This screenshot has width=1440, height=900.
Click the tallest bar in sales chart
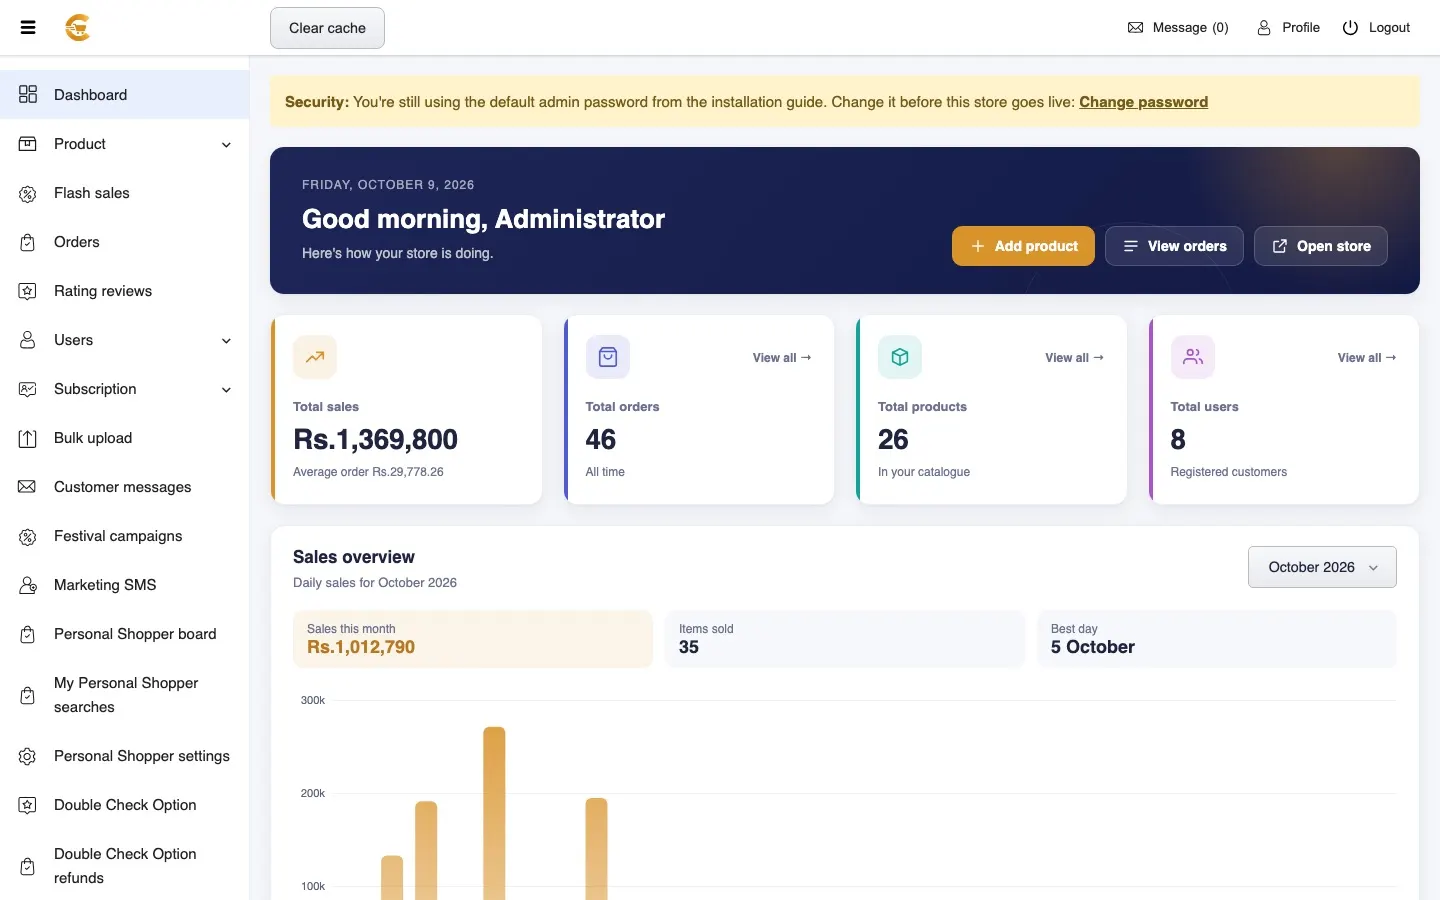[494, 813]
